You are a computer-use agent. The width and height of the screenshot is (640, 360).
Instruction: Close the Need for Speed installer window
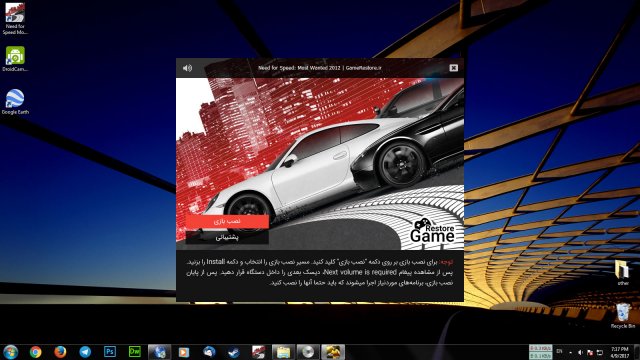pos(453,68)
